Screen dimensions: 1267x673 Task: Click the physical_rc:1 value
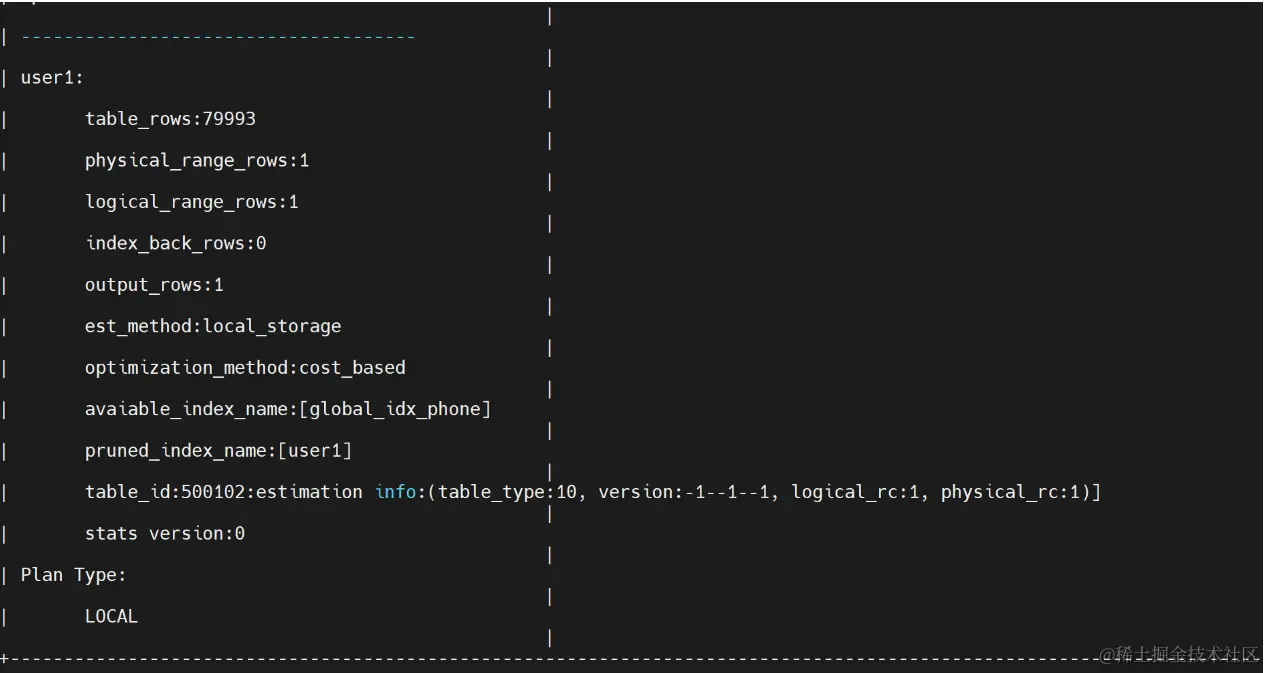(x=1010, y=492)
